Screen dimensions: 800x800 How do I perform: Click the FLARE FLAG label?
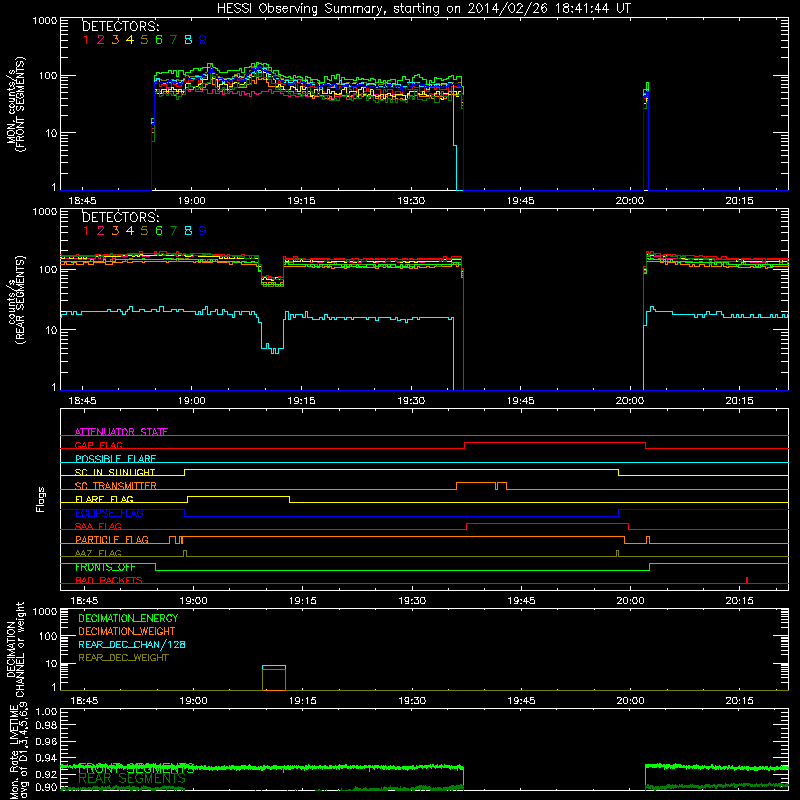click(104, 499)
